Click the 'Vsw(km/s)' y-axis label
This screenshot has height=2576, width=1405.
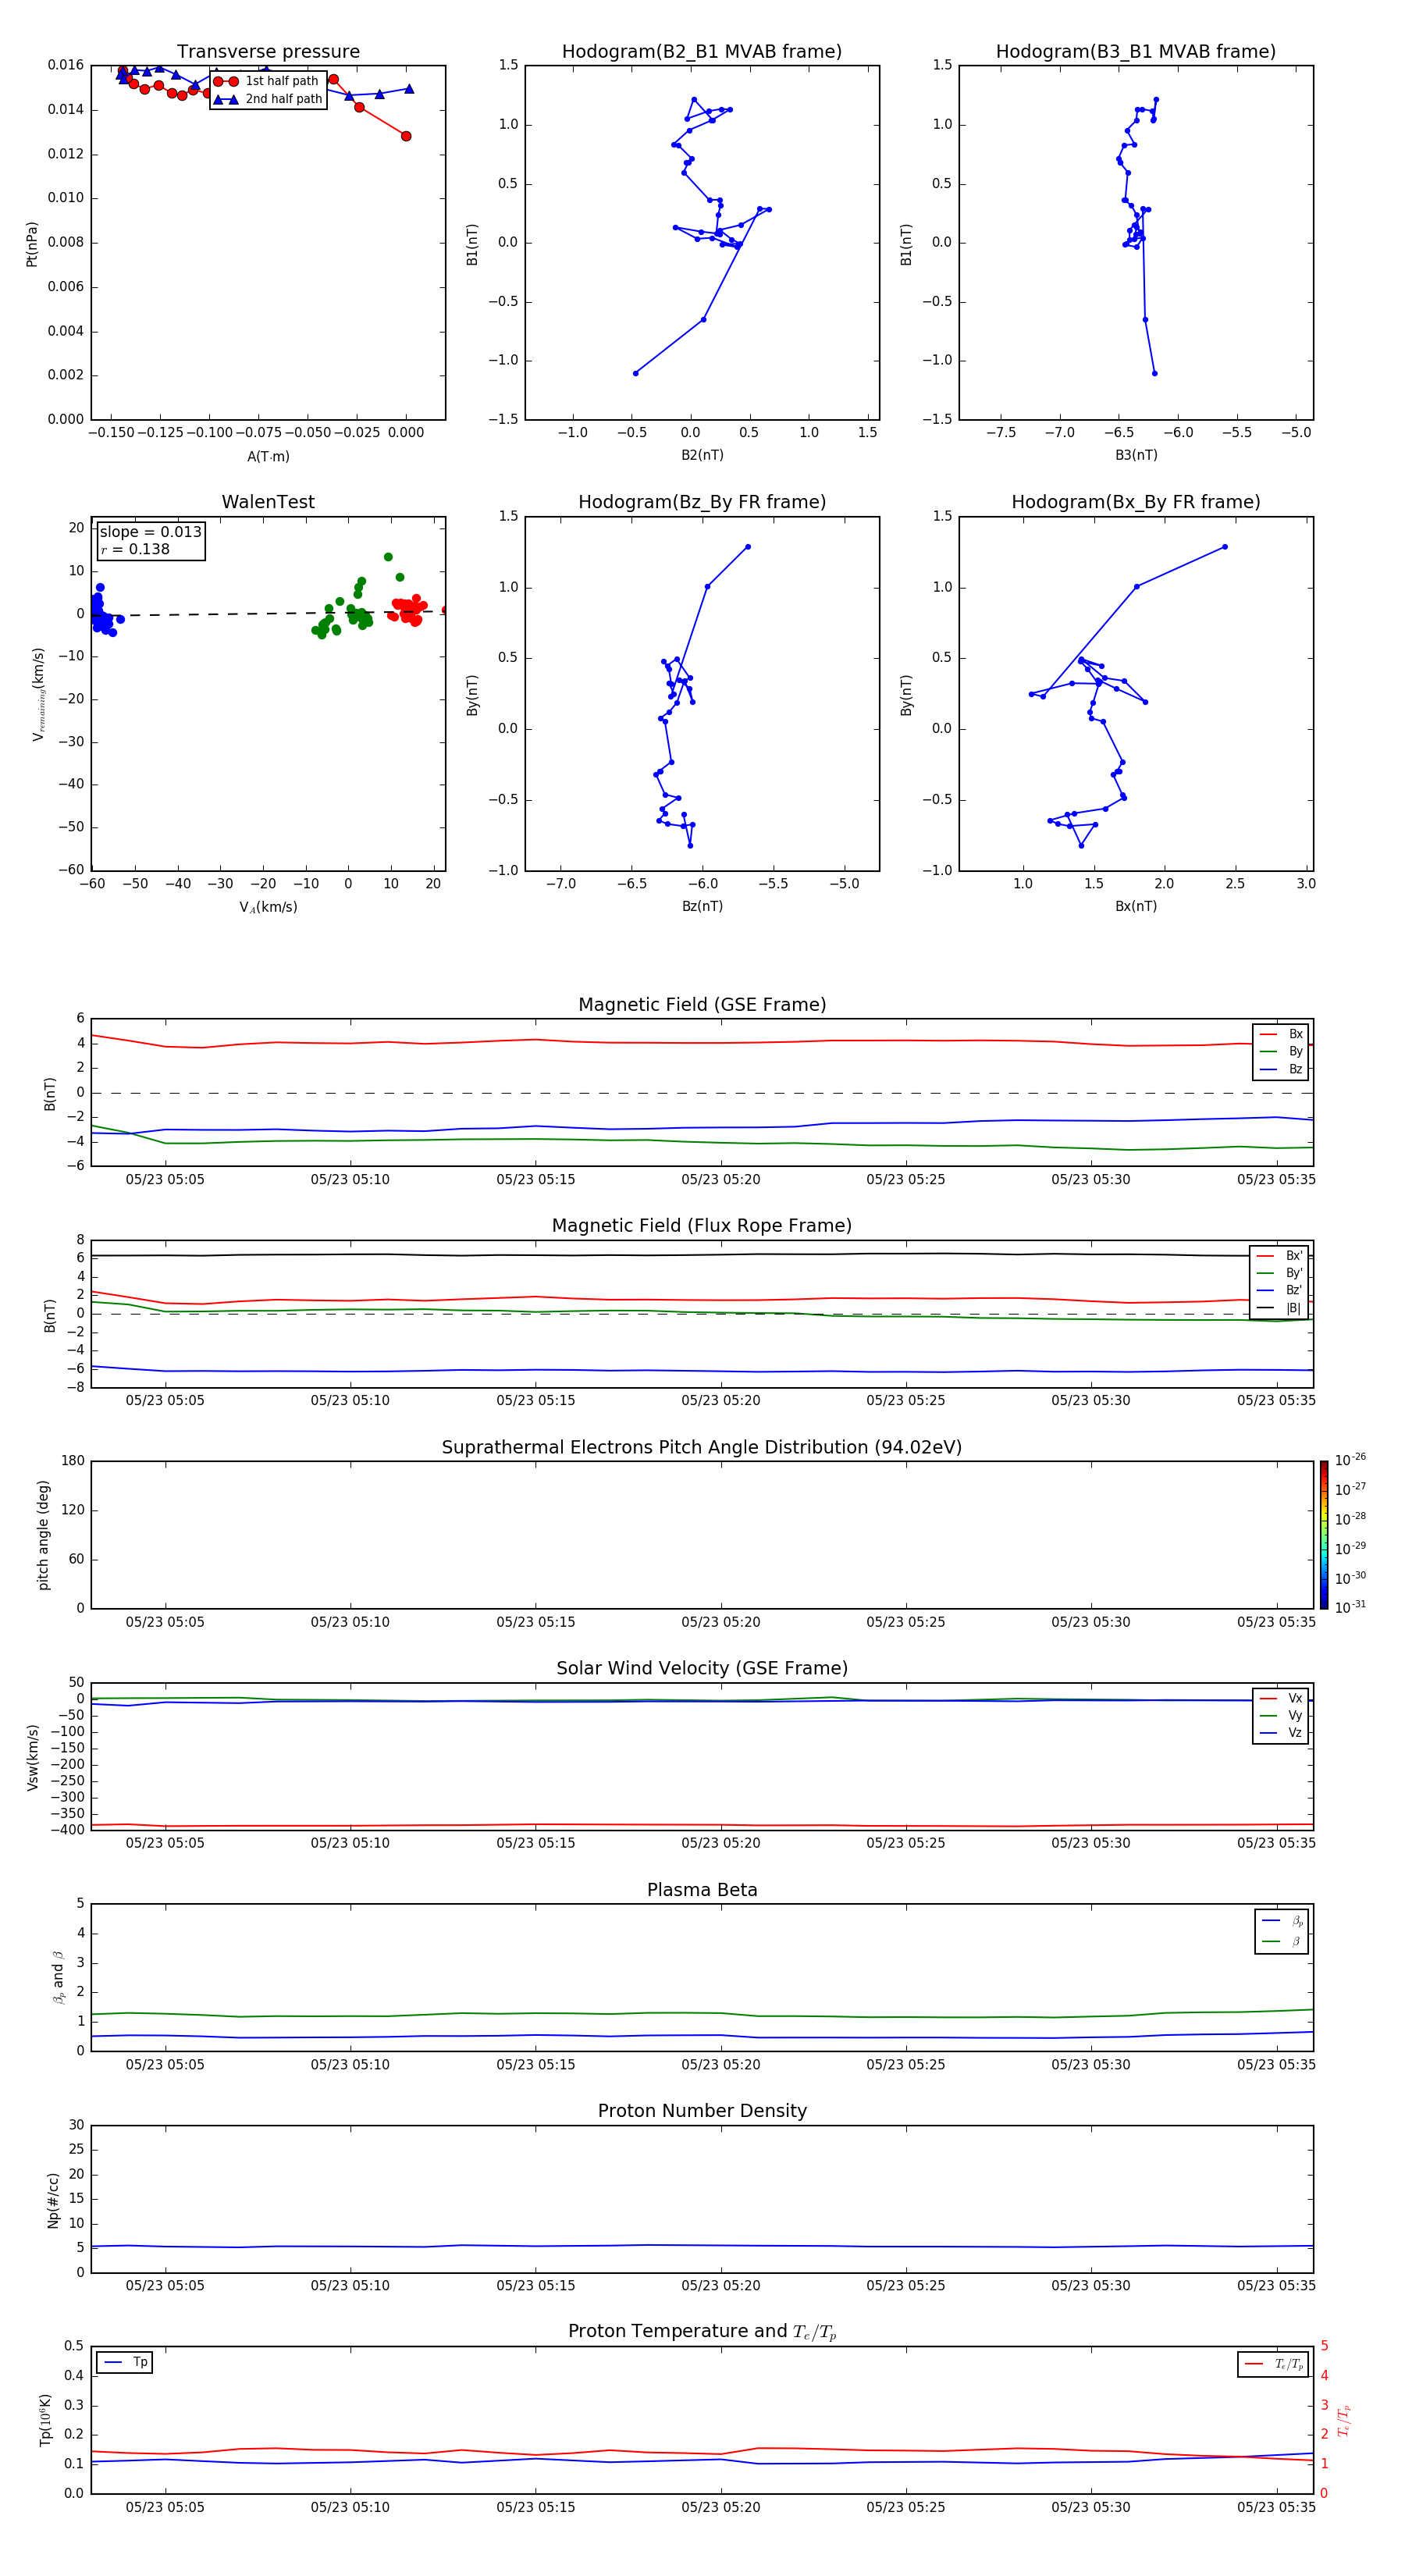click(x=32, y=1757)
